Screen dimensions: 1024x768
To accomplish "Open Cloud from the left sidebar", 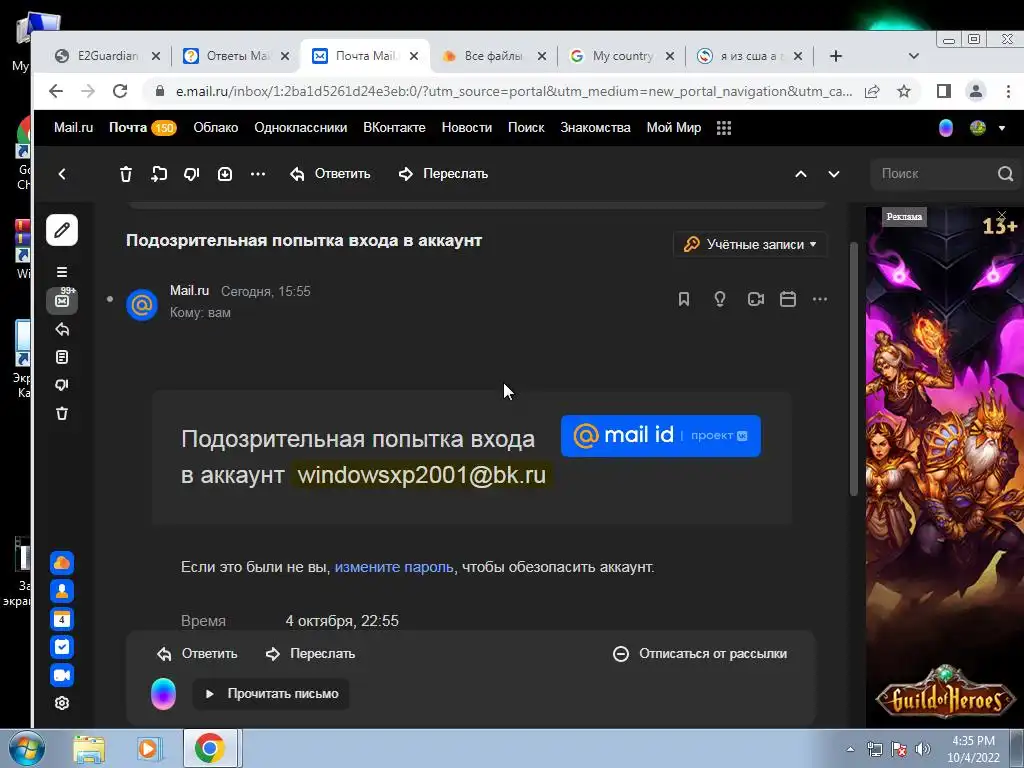I will (x=62, y=563).
